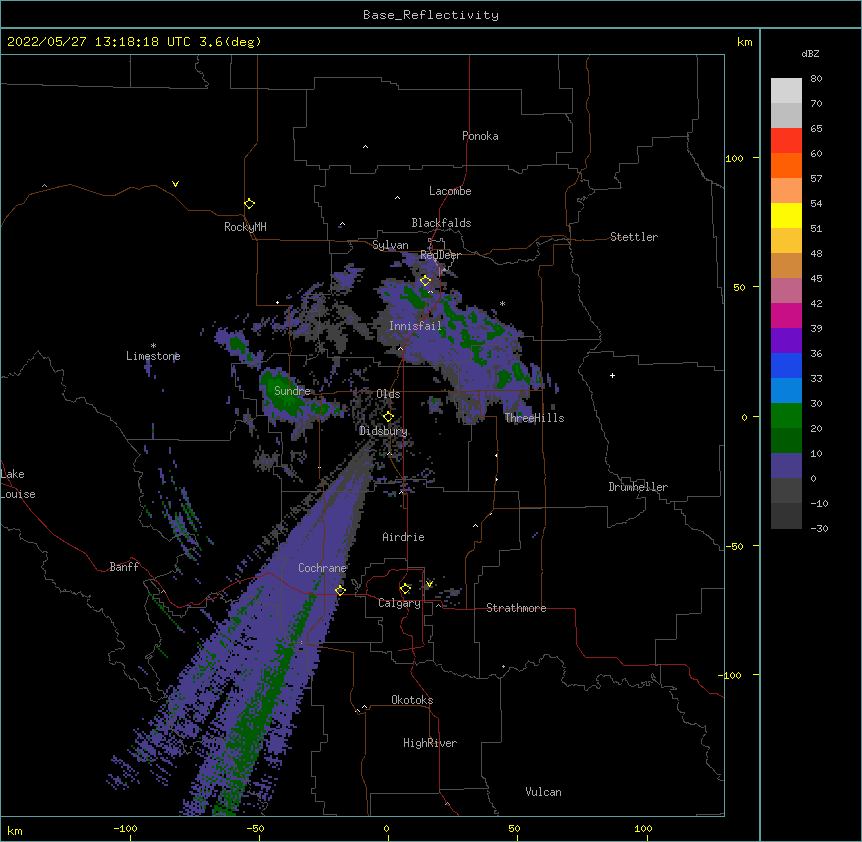Click the Lacombe city label
862x842 pixels.
(x=450, y=191)
